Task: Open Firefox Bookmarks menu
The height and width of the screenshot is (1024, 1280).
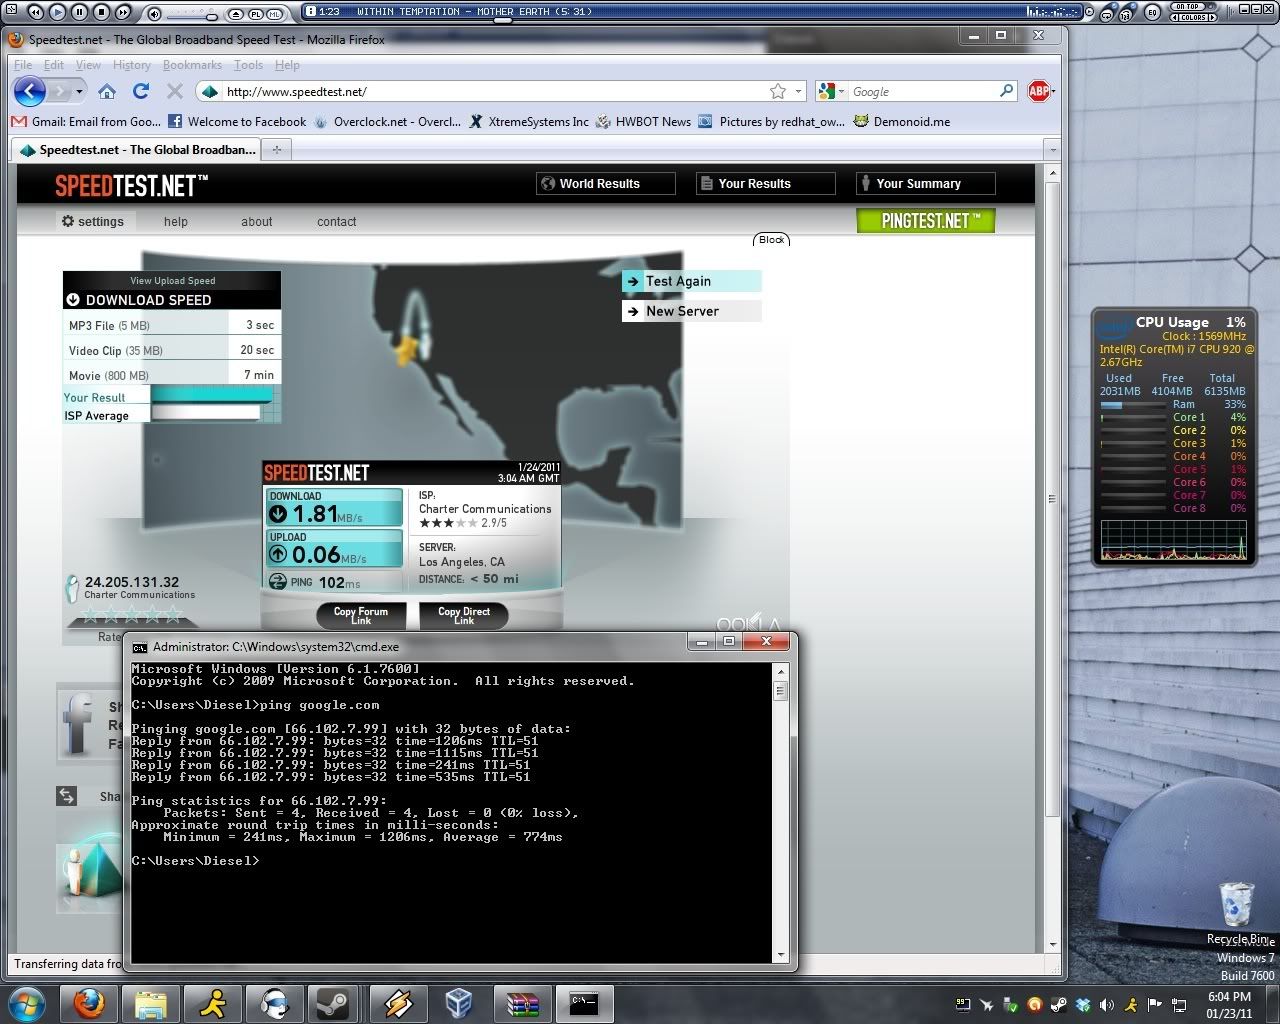Action: (192, 65)
